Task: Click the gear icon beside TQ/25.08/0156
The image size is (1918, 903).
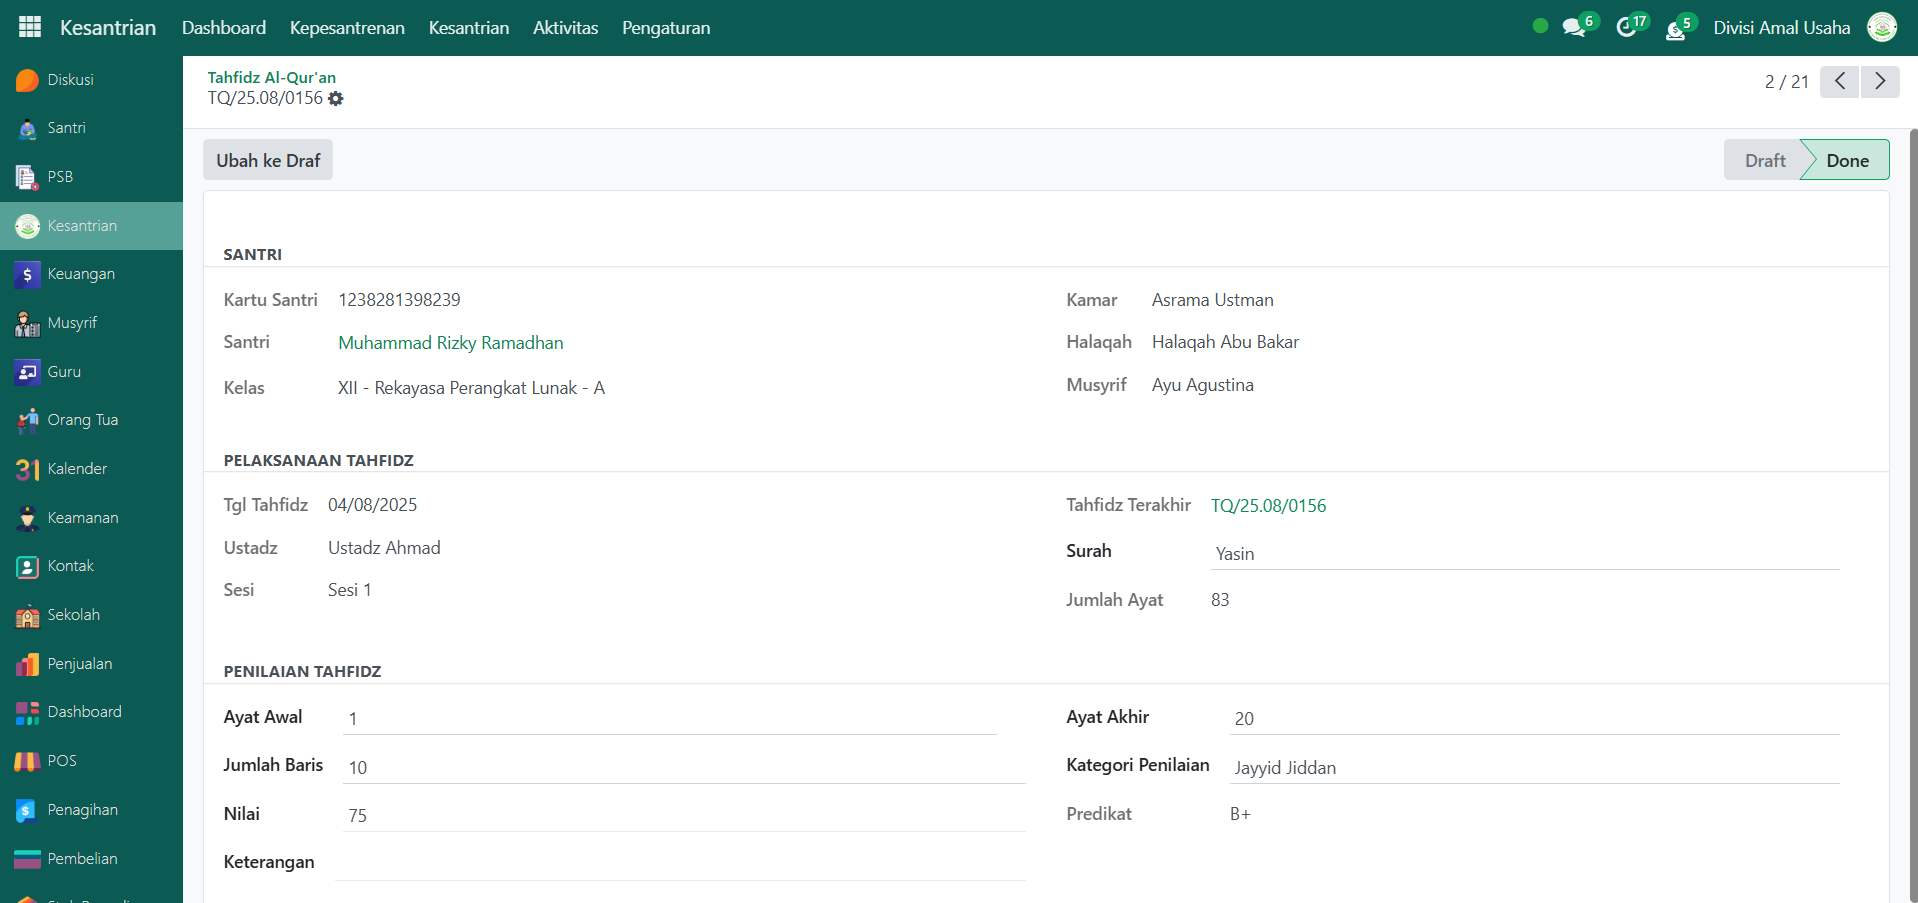Action: tap(336, 99)
